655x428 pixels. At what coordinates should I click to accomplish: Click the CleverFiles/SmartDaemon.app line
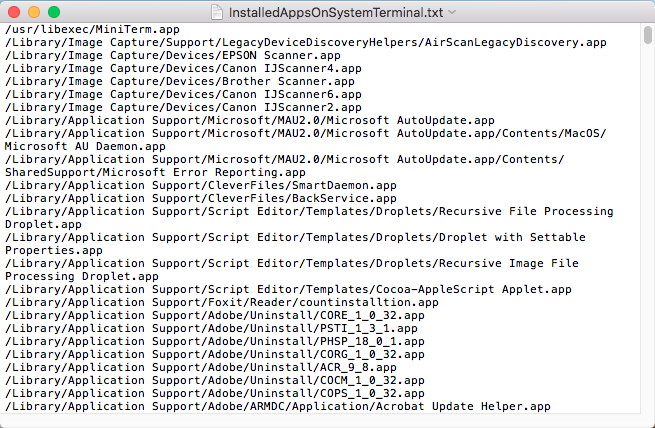pyautogui.click(x=201, y=185)
